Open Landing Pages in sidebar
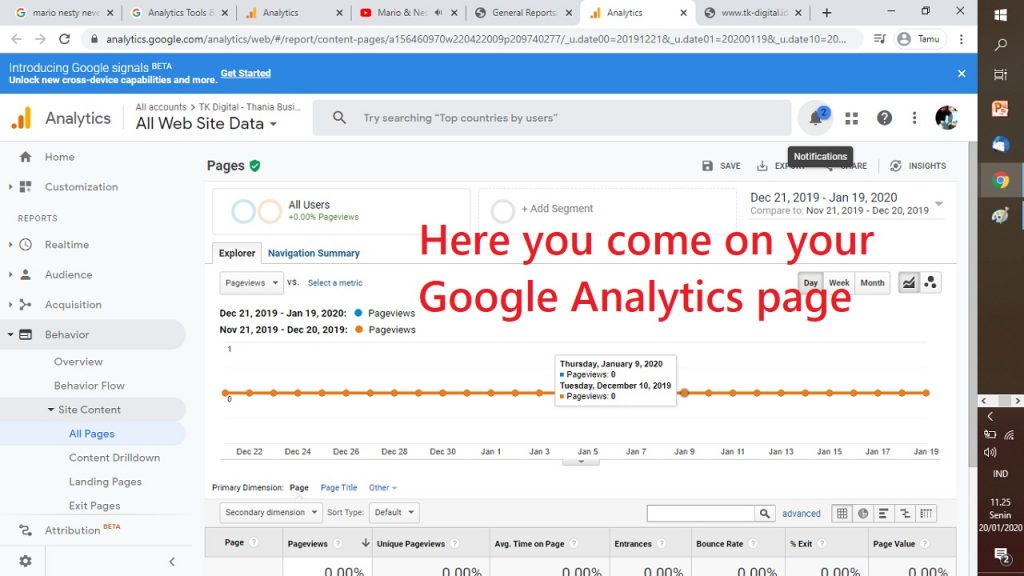The width and height of the screenshot is (1024, 576). (105, 482)
